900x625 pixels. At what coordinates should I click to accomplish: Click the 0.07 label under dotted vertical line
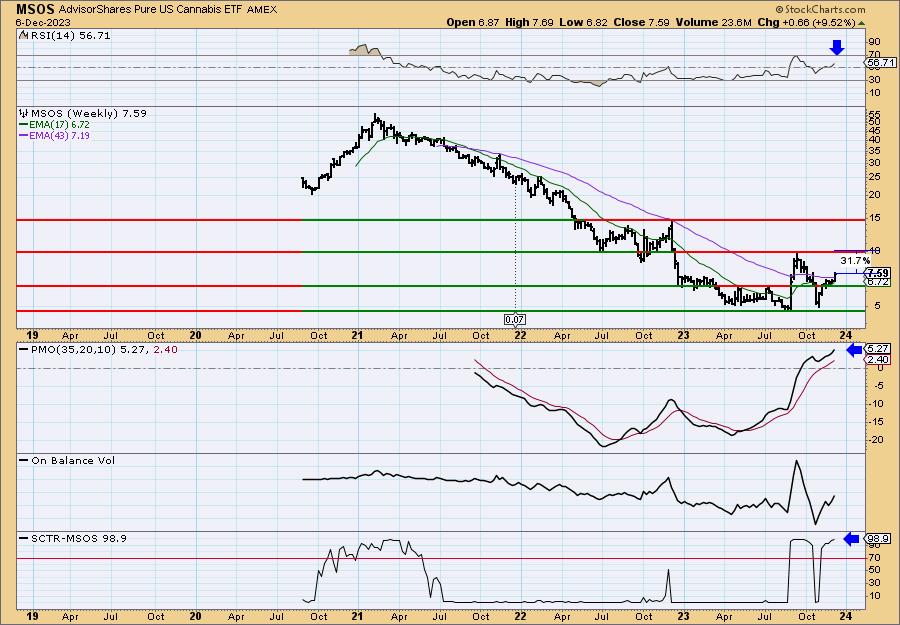515,319
